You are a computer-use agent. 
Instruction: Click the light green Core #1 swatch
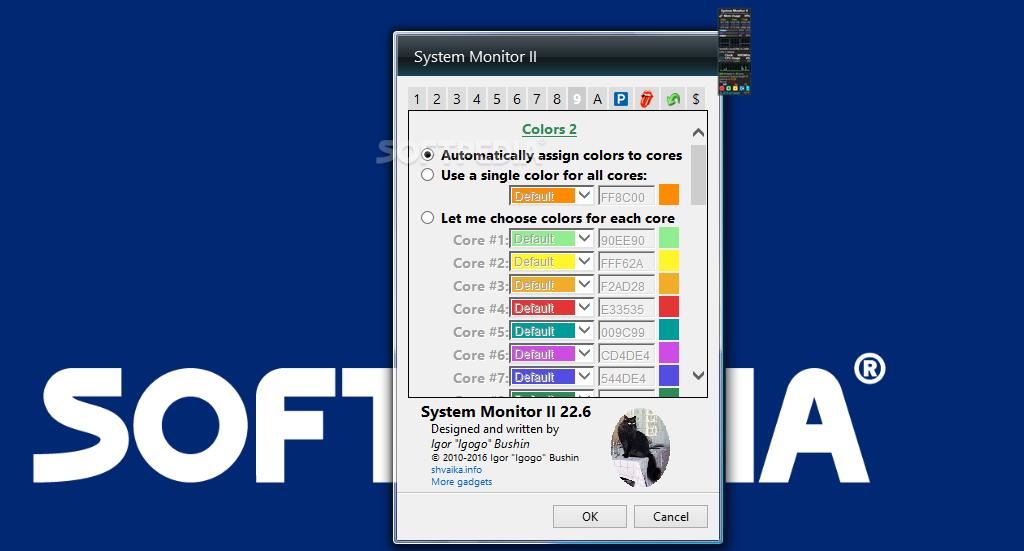tap(669, 238)
